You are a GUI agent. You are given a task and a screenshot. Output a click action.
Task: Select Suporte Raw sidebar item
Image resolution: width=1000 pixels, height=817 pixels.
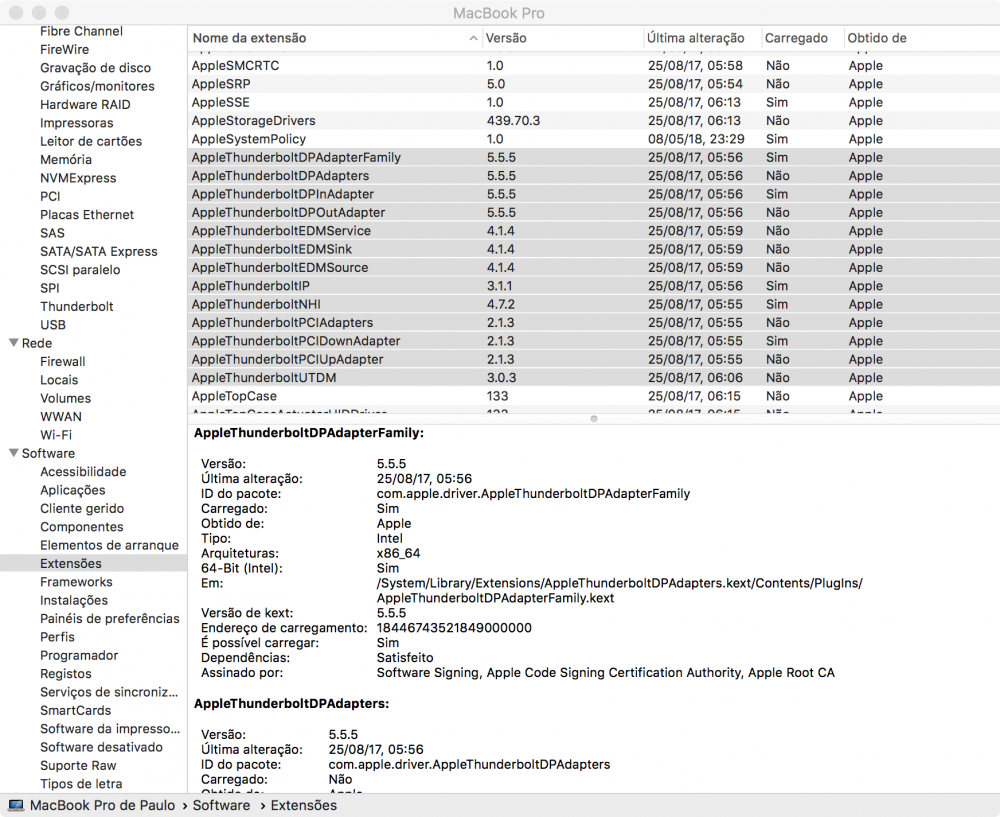pyautogui.click(x=78, y=766)
